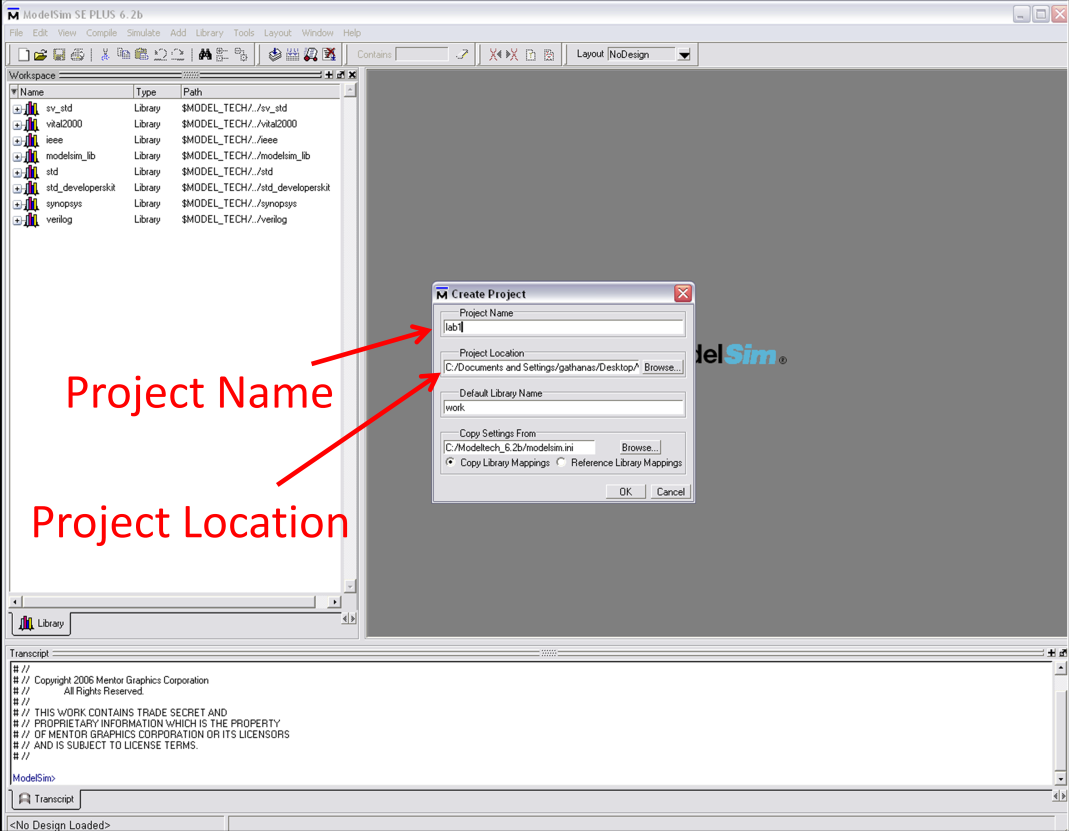Expand the modelsim_lib library node
The width and height of the screenshot is (1069, 831).
17,156
